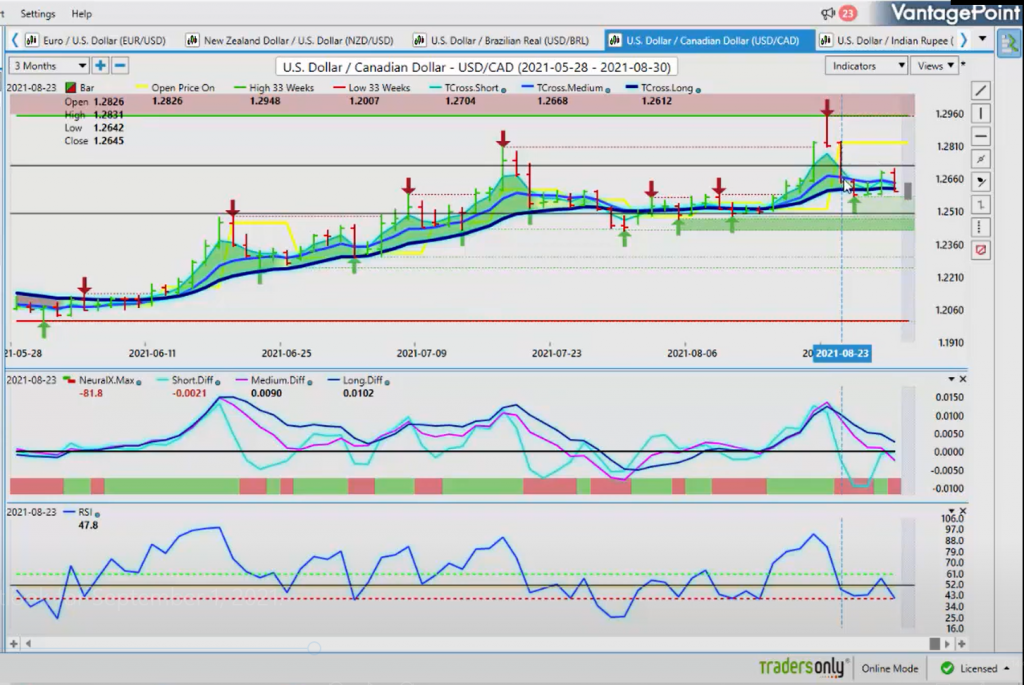Open Medium.Diff settings dot
Image resolution: width=1024 pixels, height=685 pixels.
coord(310,383)
